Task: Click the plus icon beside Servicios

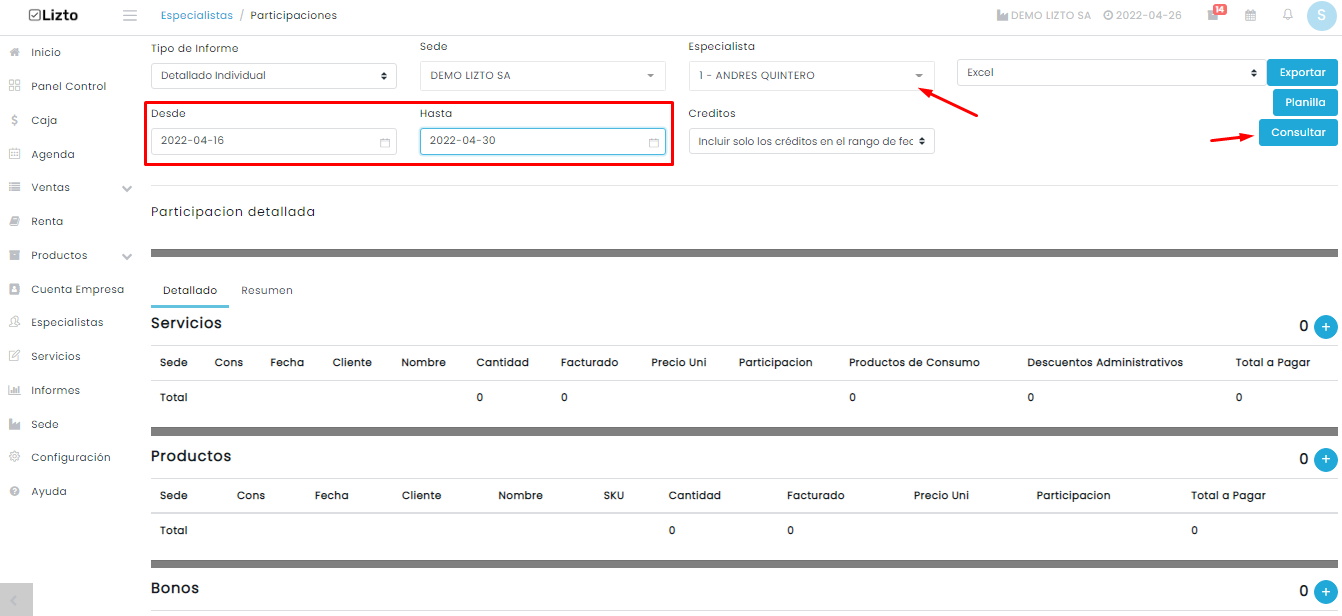Action: coord(1325,326)
